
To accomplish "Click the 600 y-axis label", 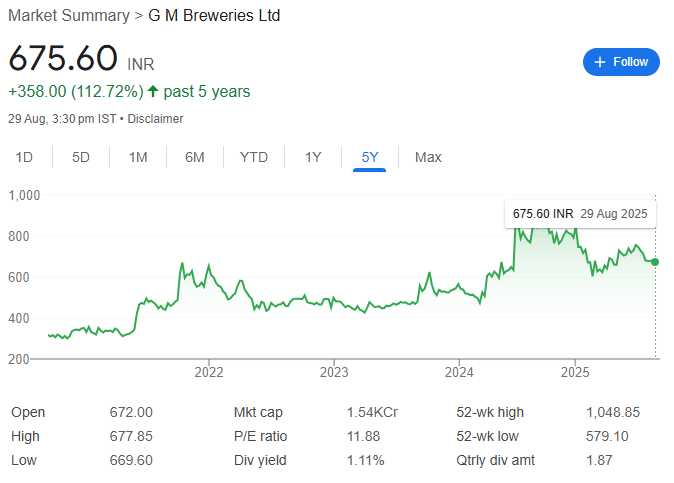I will [18, 277].
